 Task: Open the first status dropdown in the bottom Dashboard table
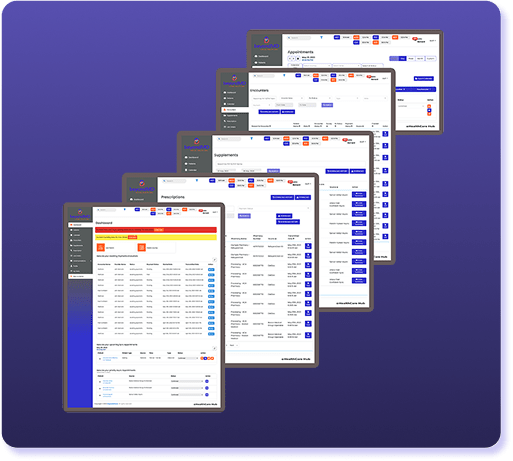tap(187, 381)
